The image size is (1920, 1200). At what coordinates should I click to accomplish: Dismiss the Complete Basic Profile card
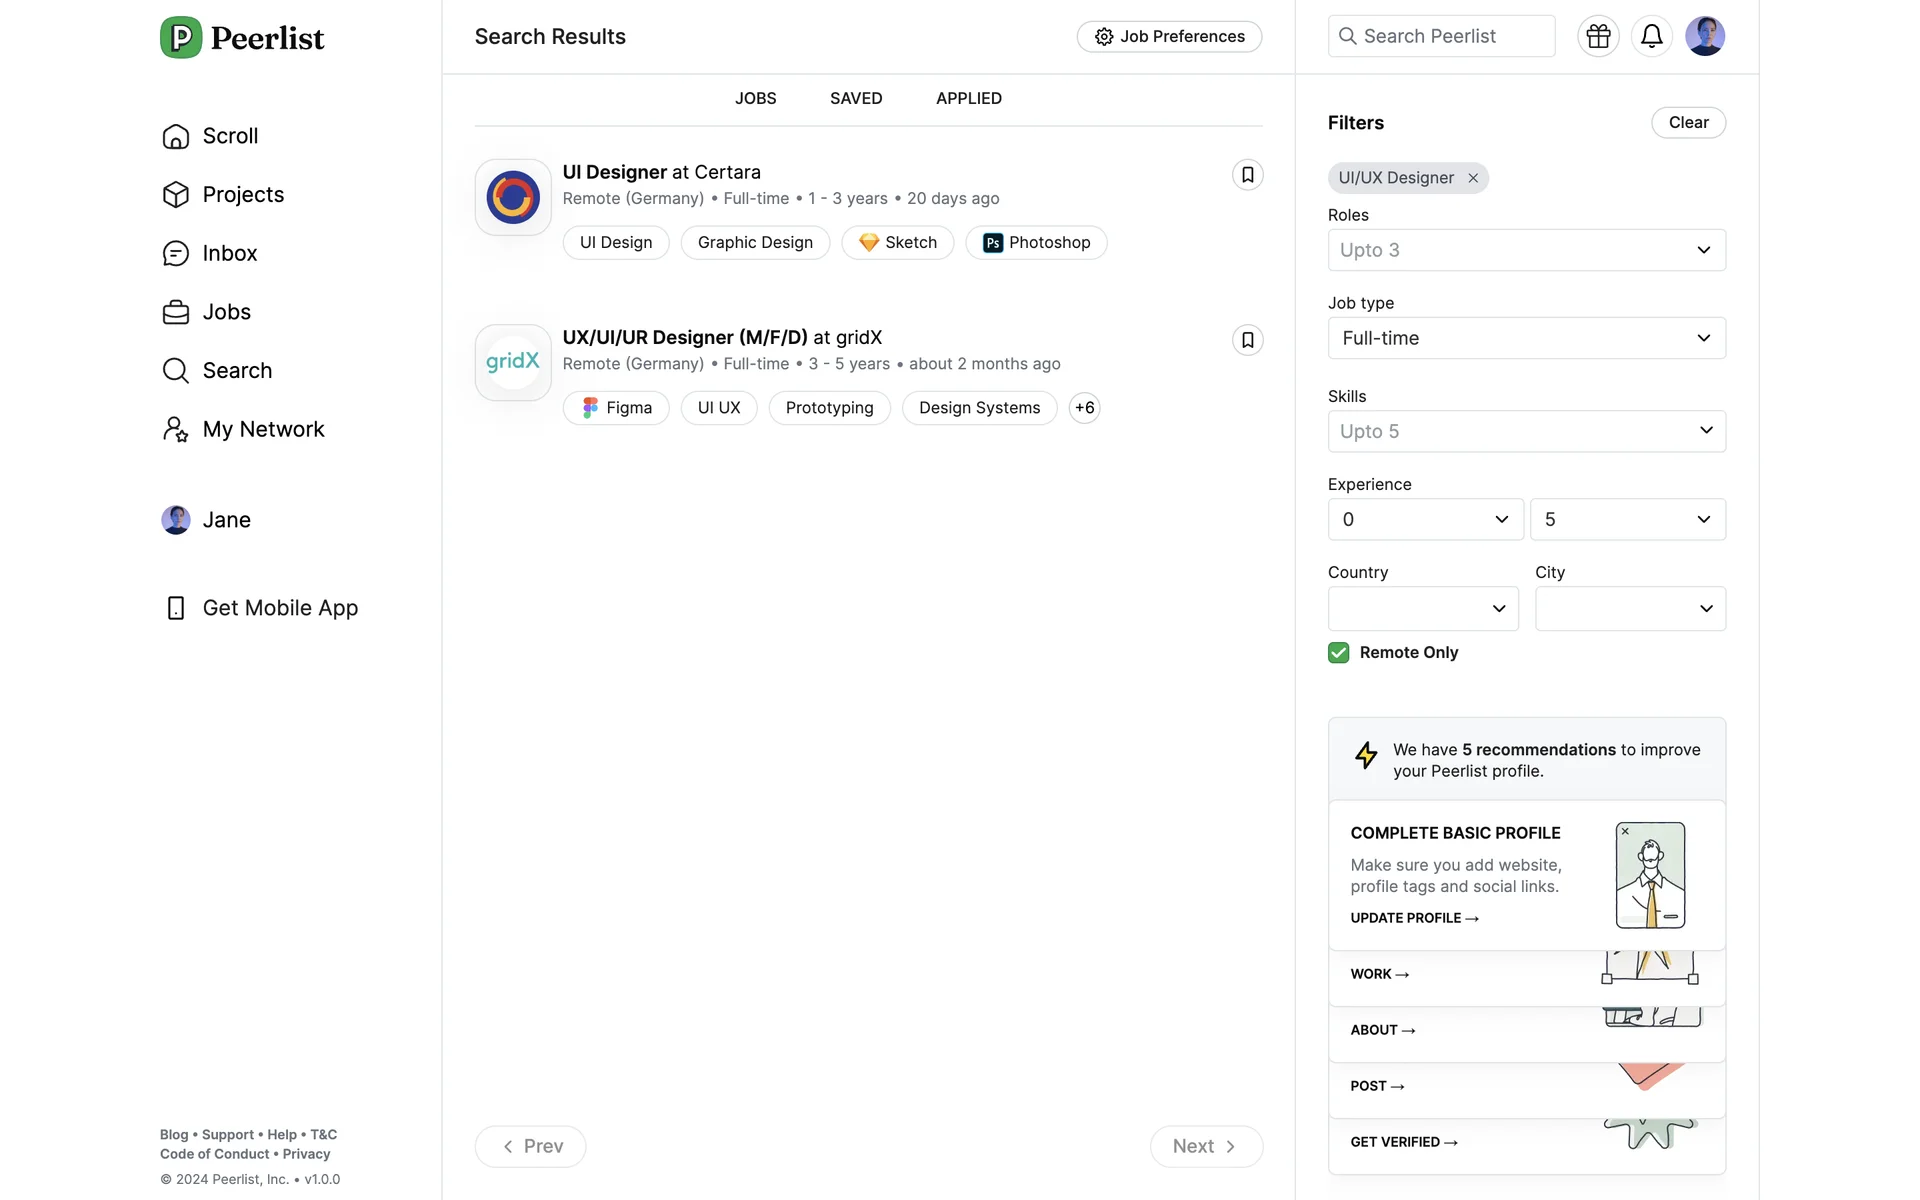pos(1625,831)
